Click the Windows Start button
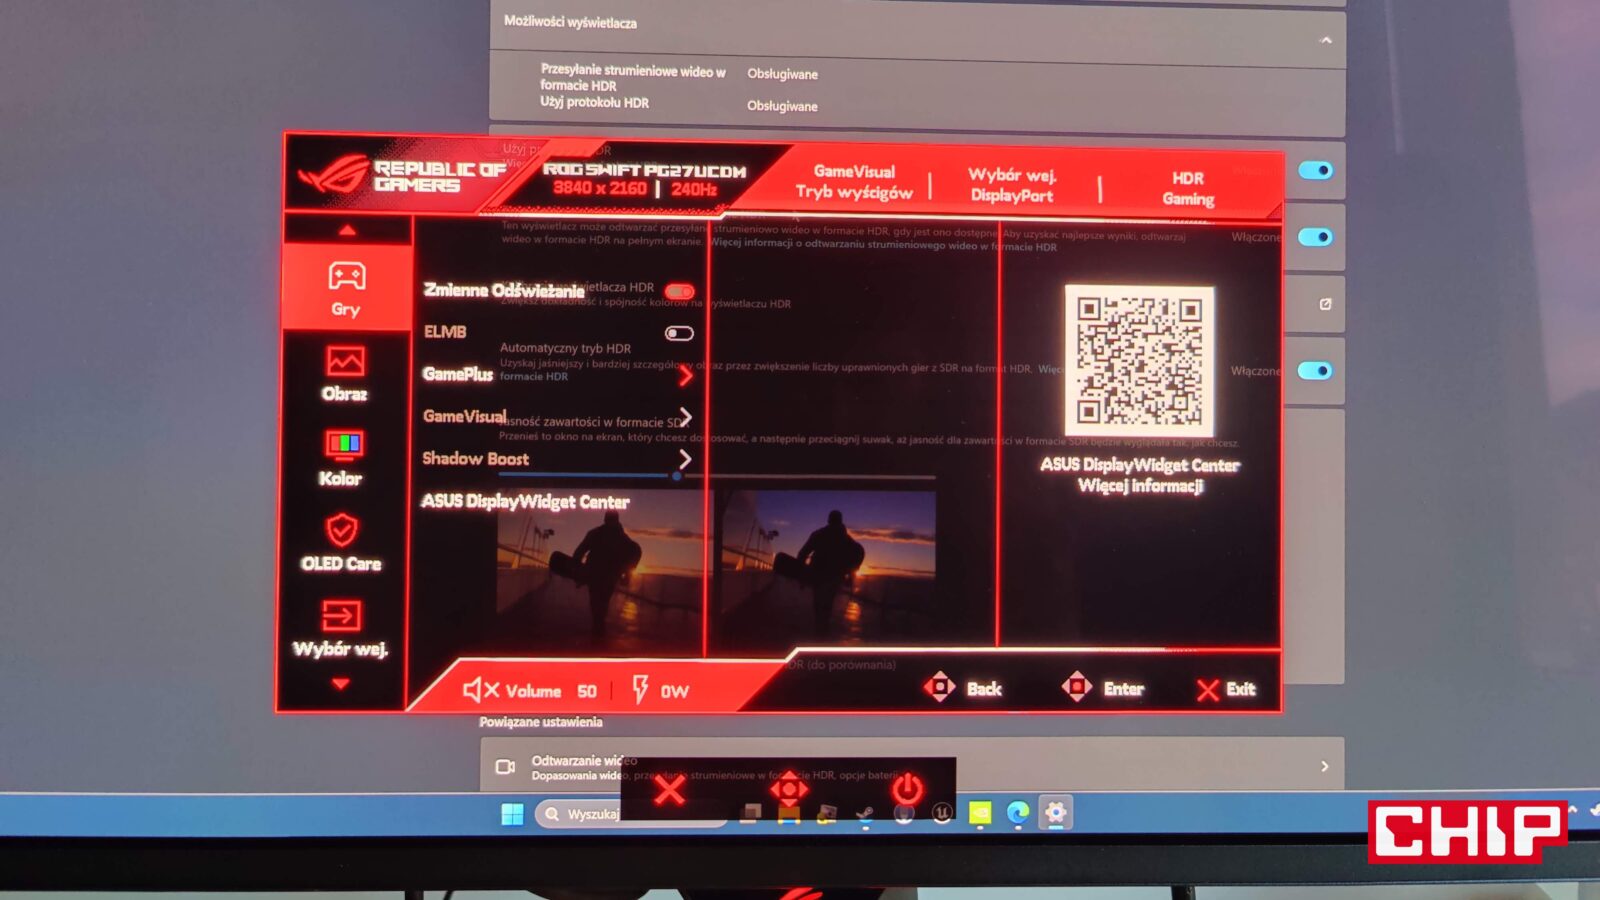The image size is (1600, 900). 512,814
